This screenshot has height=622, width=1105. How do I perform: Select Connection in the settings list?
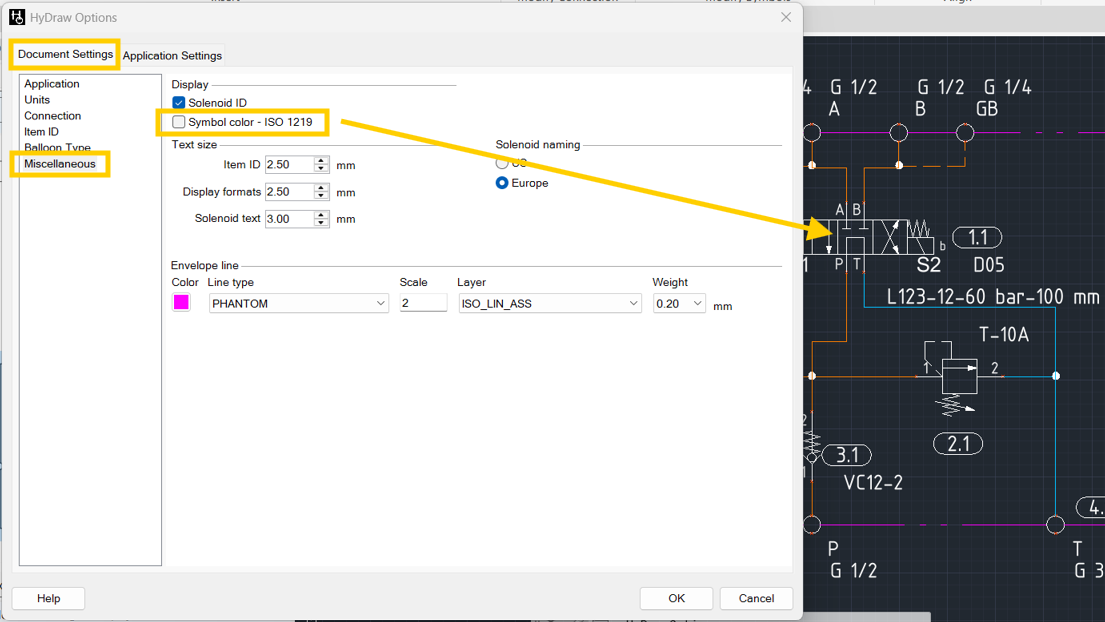click(x=52, y=116)
